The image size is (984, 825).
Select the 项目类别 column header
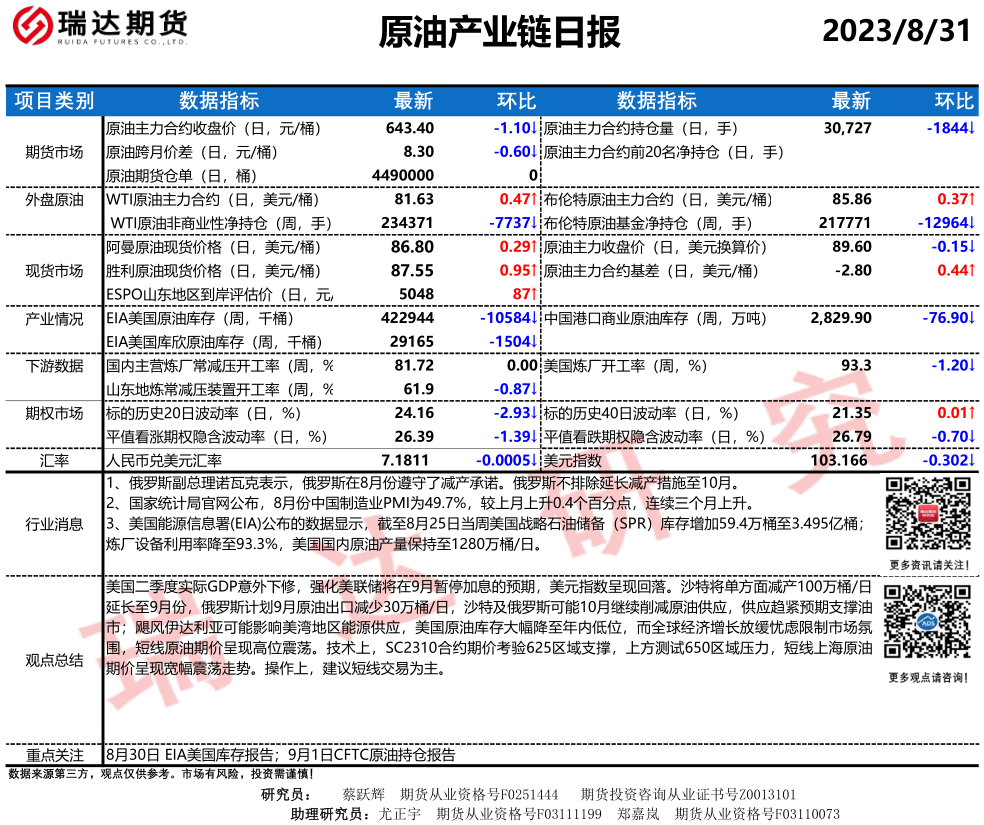(x=54, y=101)
